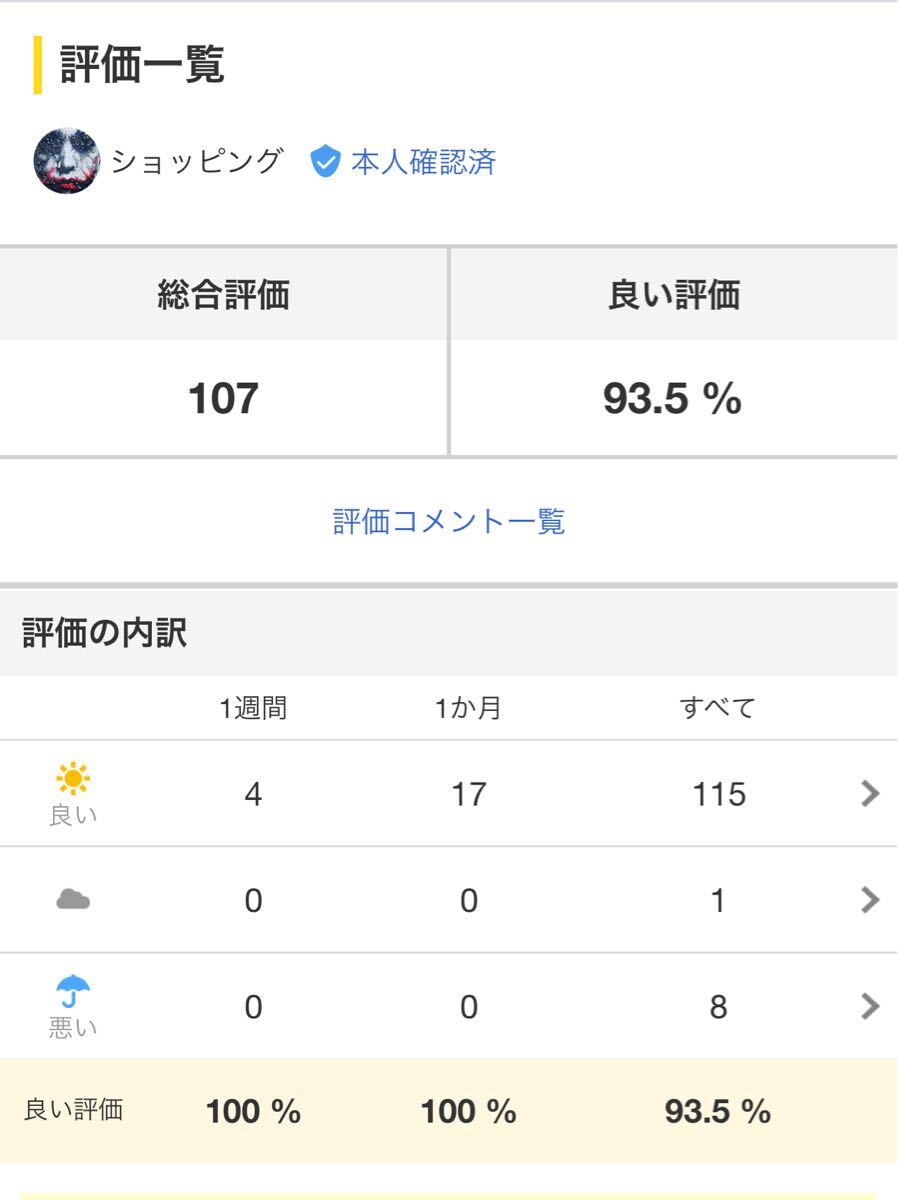Click the 評価の内訳 section header
Image resolution: width=898 pixels, height=1200 pixels.
coord(105,634)
